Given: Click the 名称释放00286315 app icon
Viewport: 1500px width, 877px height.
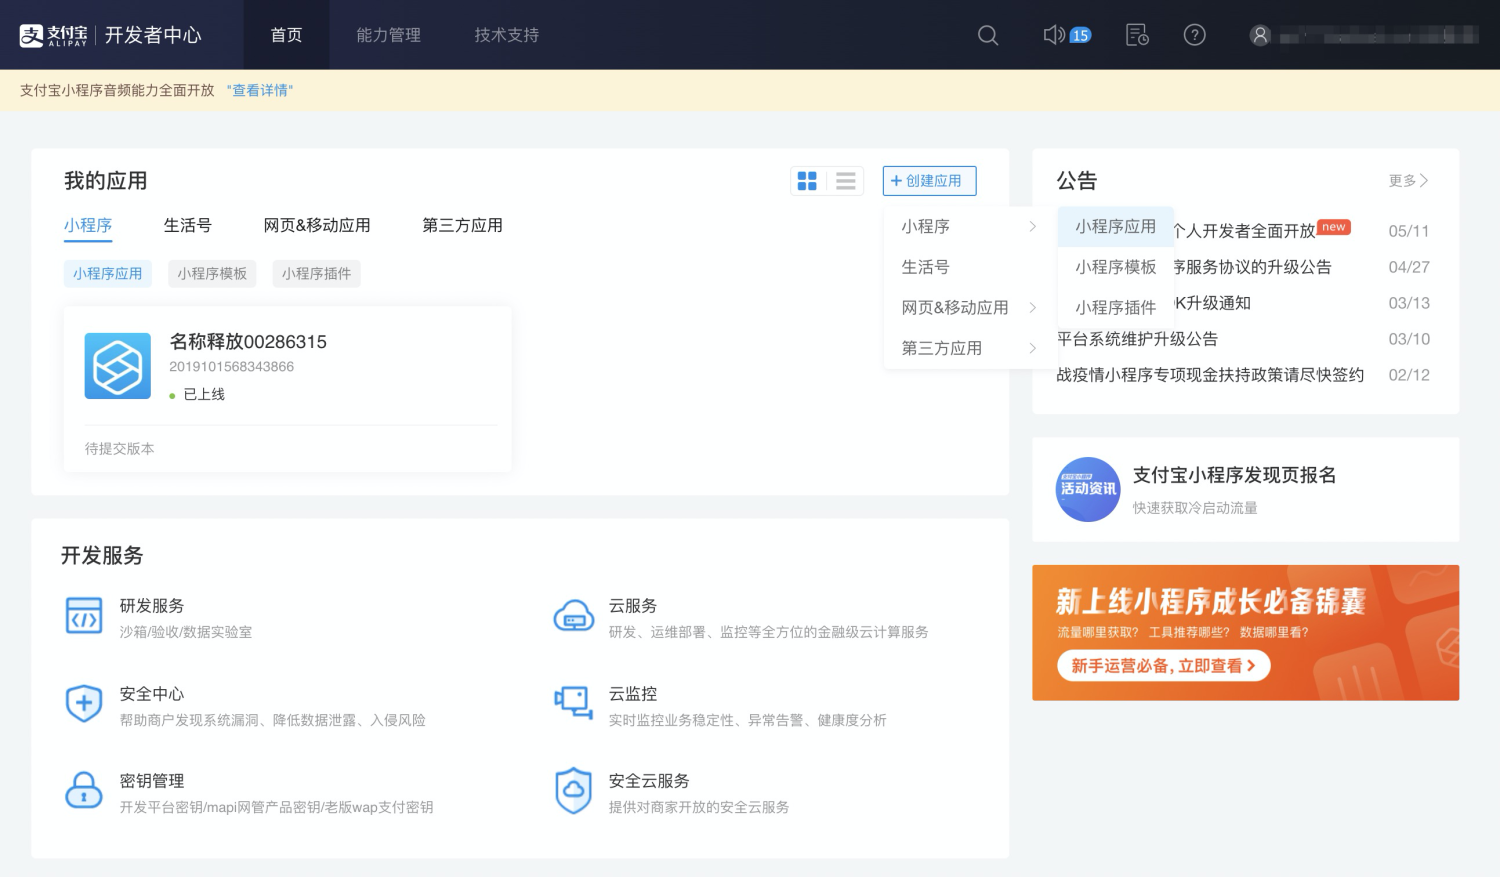Looking at the screenshot, I should [x=118, y=366].
